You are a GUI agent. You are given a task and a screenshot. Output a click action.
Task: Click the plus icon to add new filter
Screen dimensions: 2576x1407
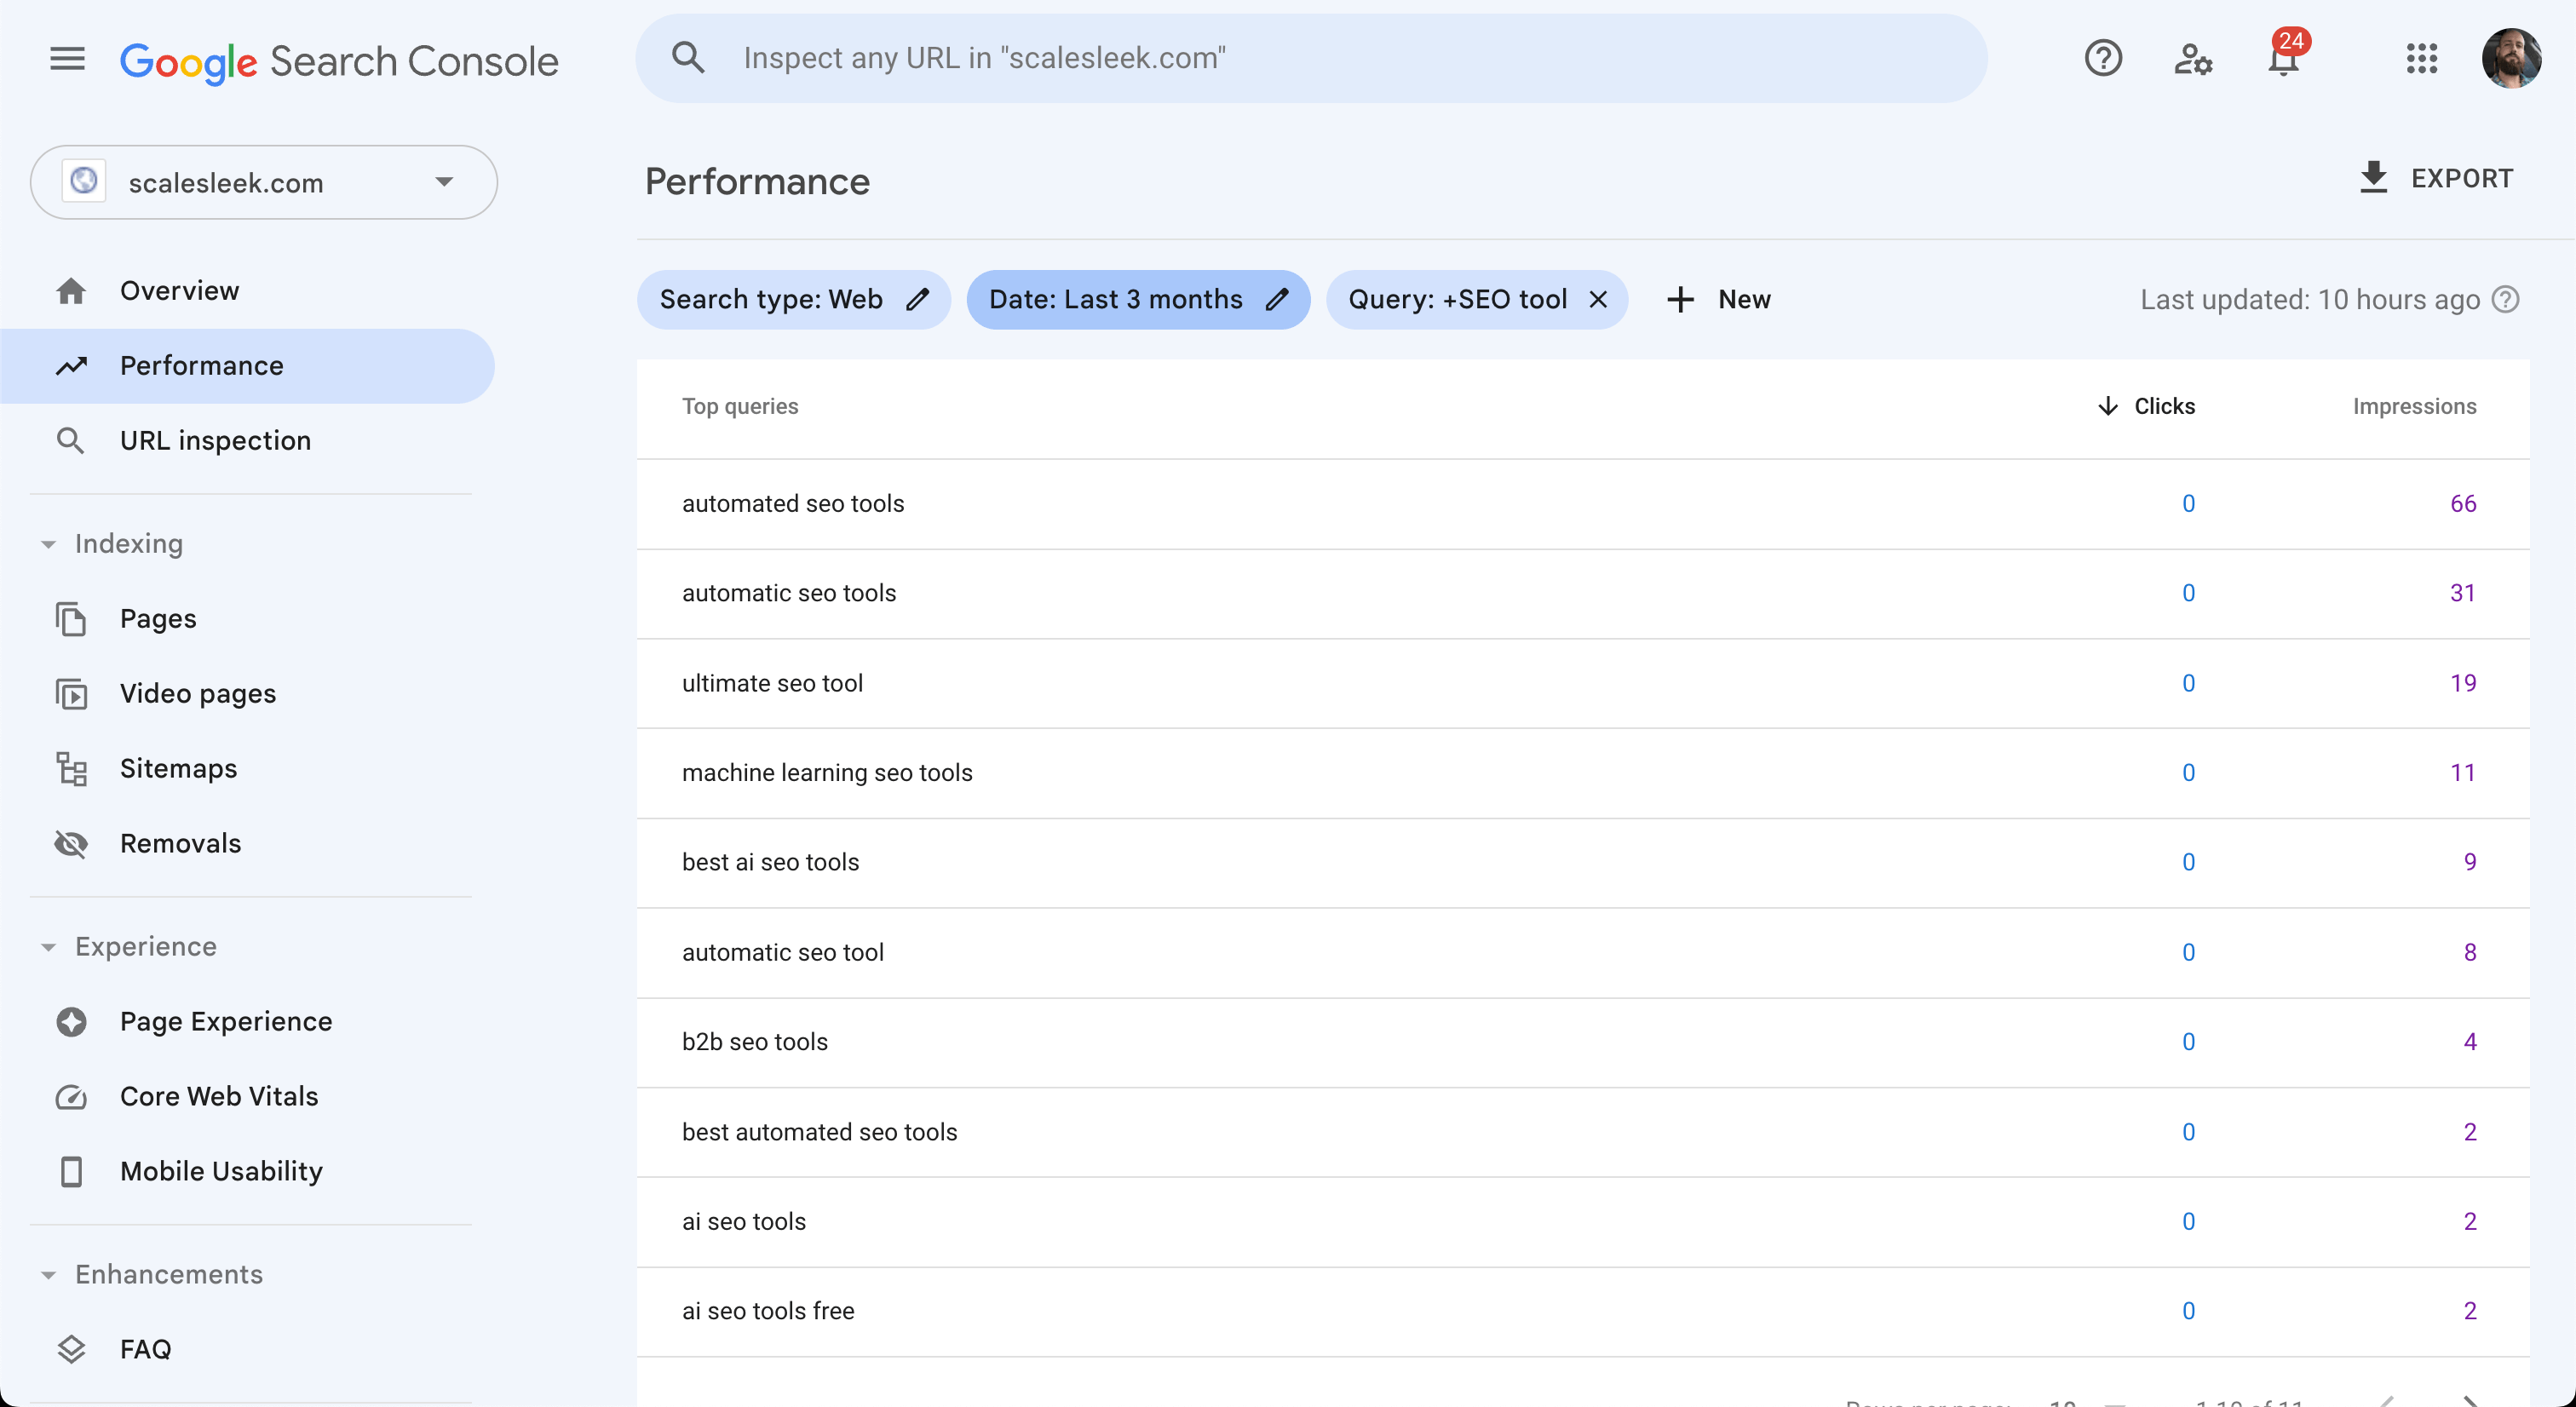pyautogui.click(x=1680, y=299)
